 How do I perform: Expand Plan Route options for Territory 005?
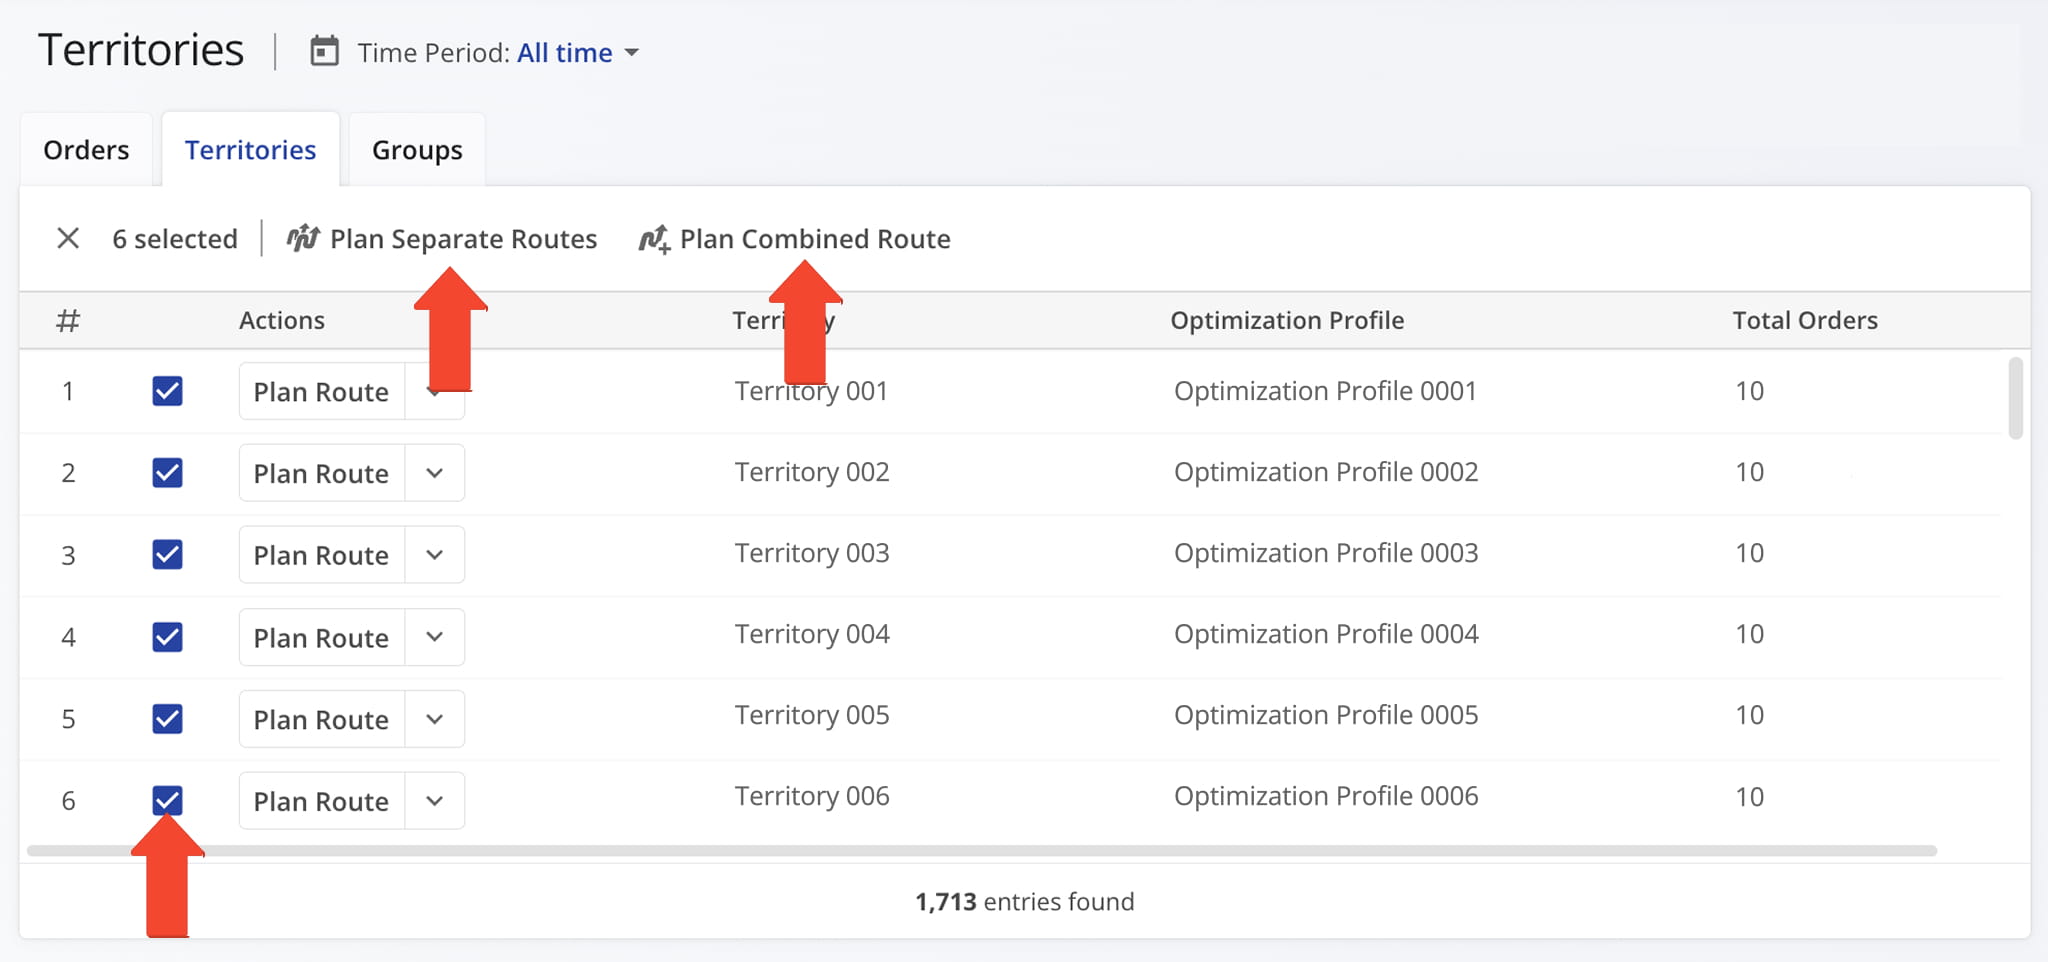(x=434, y=719)
